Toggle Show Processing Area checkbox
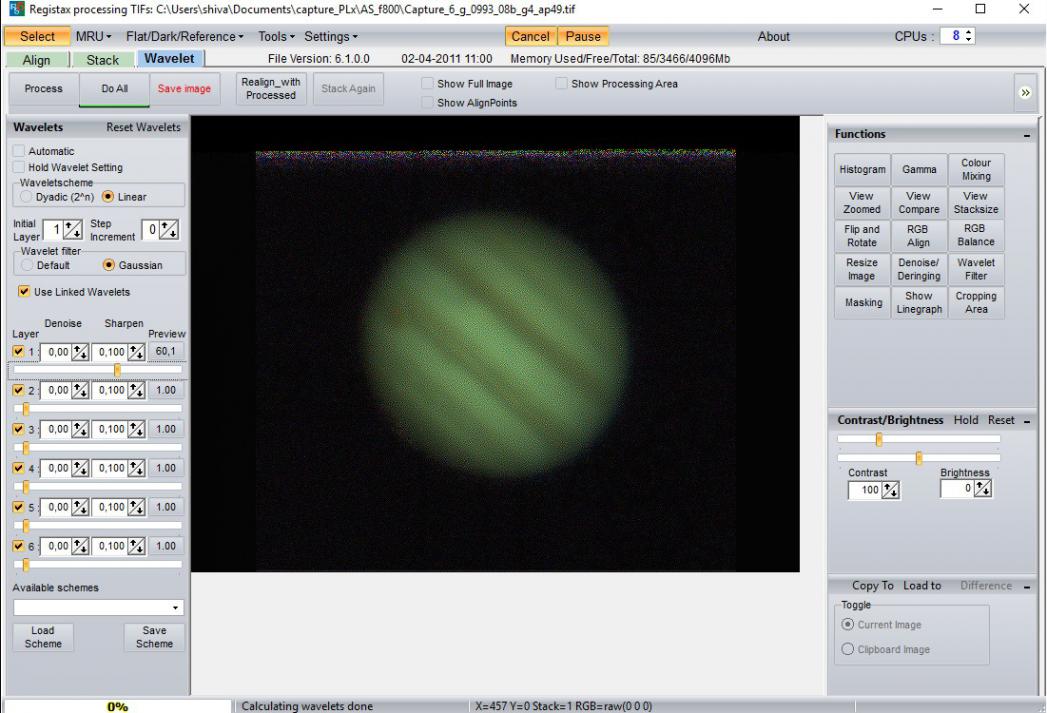Screen dimensions: 1047x713 coord(562,83)
